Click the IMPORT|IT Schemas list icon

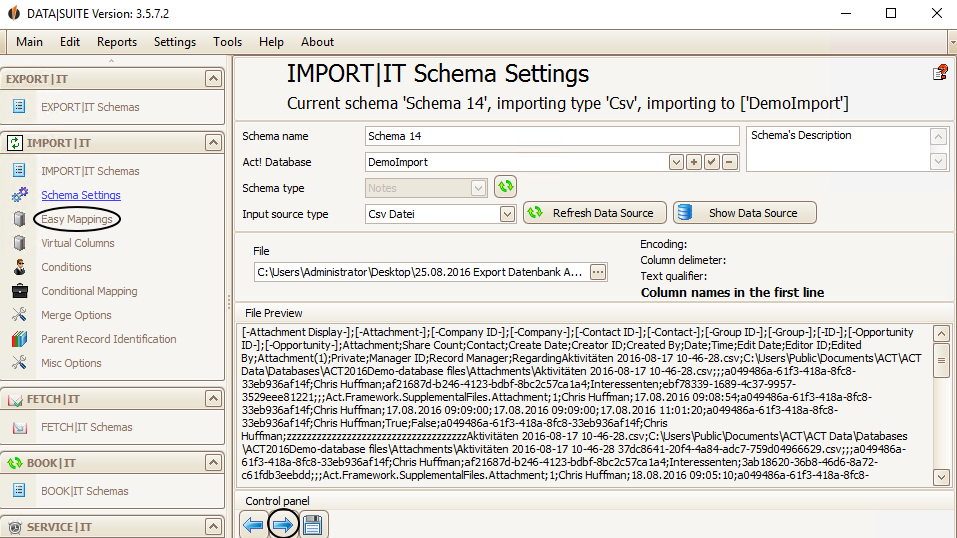click(x=19, y=170)
